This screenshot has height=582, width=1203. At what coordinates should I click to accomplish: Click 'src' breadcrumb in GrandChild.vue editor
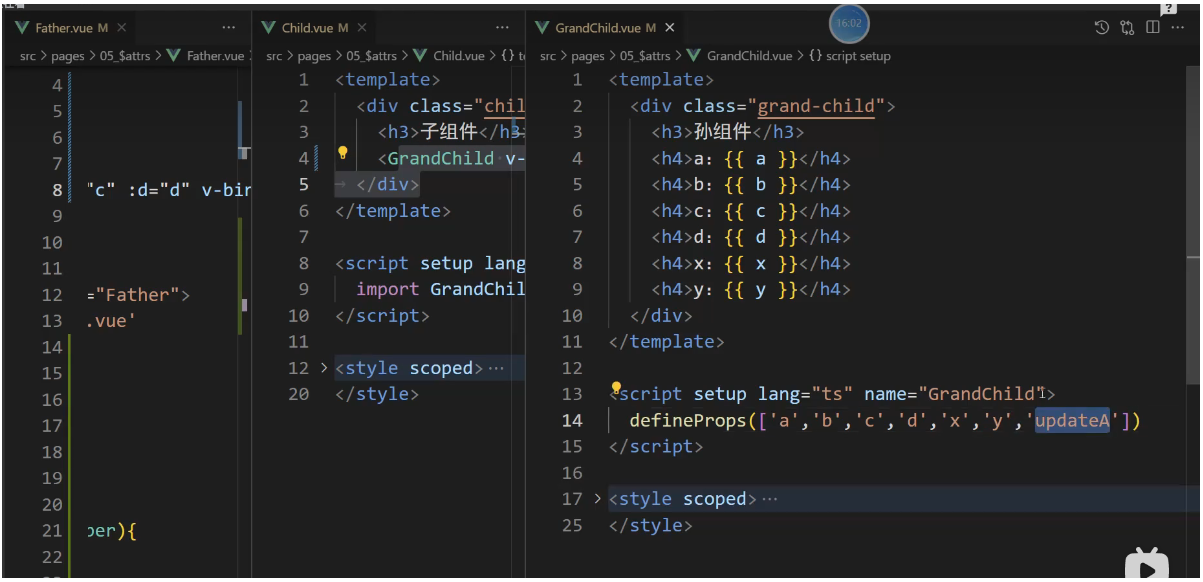click(x=548, y=56)
